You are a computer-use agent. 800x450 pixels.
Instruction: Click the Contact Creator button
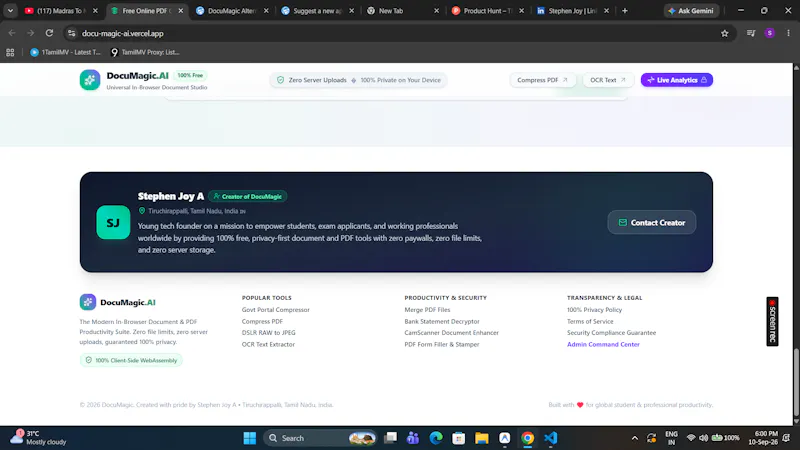652,222
